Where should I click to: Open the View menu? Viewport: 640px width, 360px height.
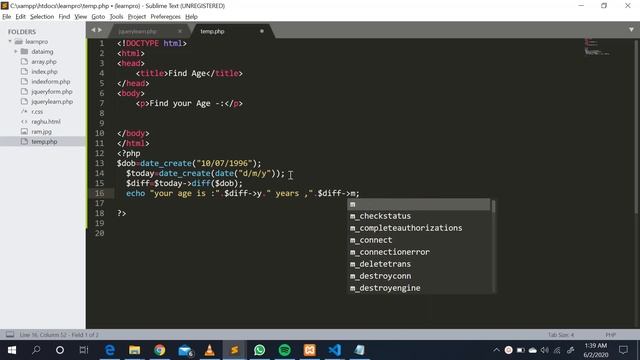tap(80, 17)
